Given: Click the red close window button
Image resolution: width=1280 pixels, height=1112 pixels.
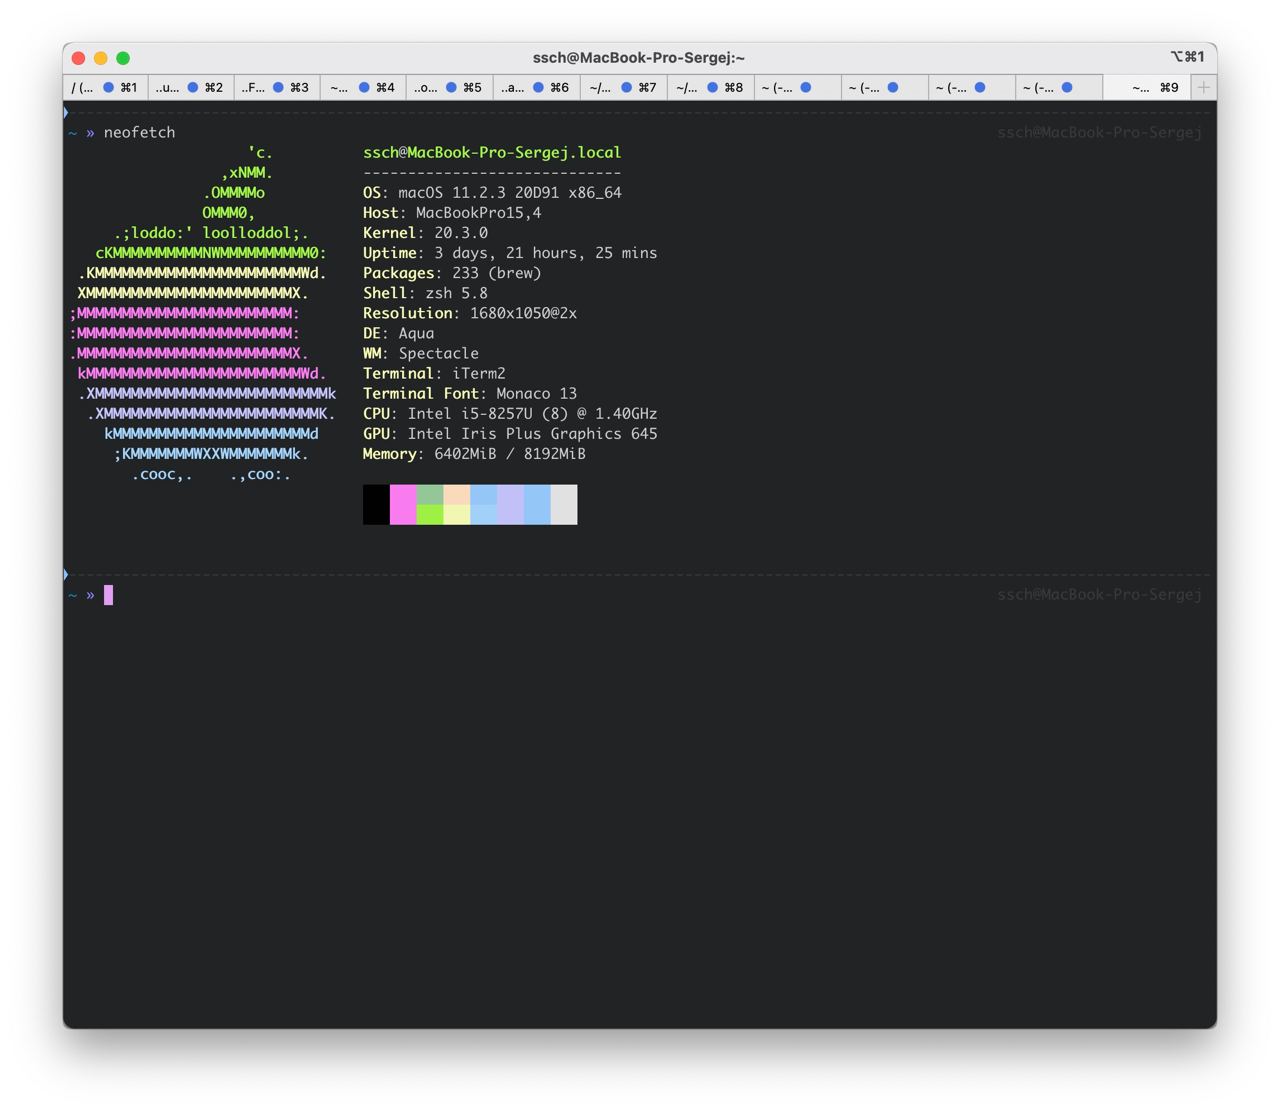Looking at the screenshot, I should [79, 58].
